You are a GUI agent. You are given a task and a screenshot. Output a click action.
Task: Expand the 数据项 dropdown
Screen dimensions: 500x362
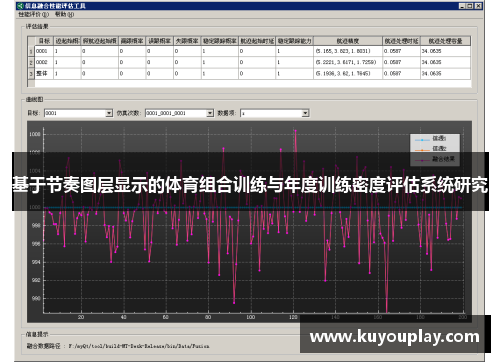(305, 113)
